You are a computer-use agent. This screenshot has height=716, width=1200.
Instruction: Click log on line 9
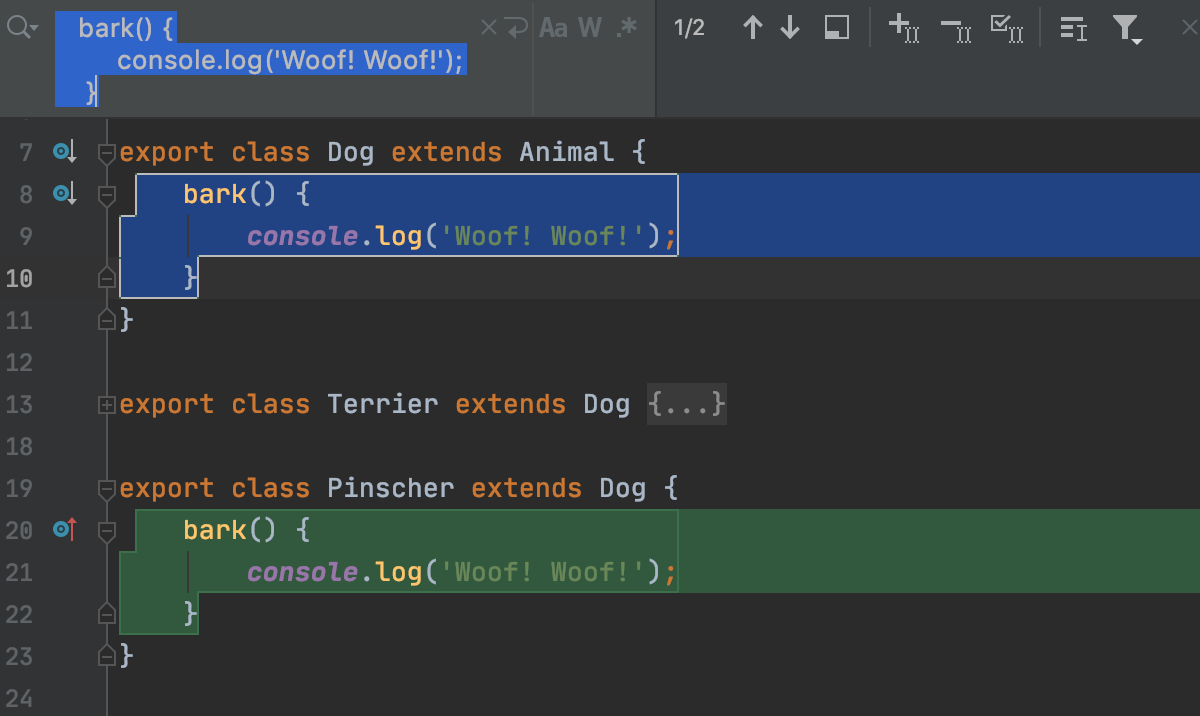point(399,237)
